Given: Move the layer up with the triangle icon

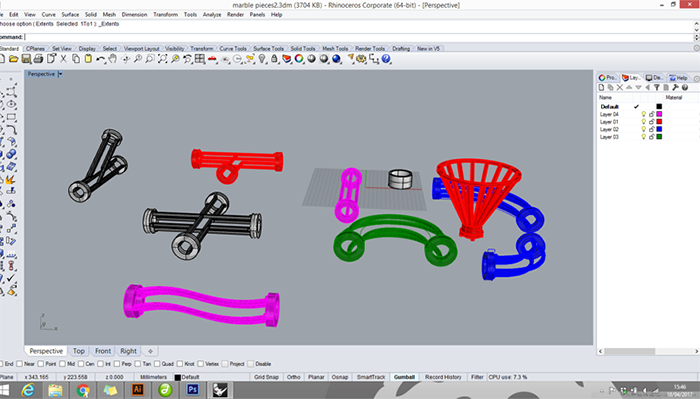Looking at the screenshot, I should coord(629,87).
